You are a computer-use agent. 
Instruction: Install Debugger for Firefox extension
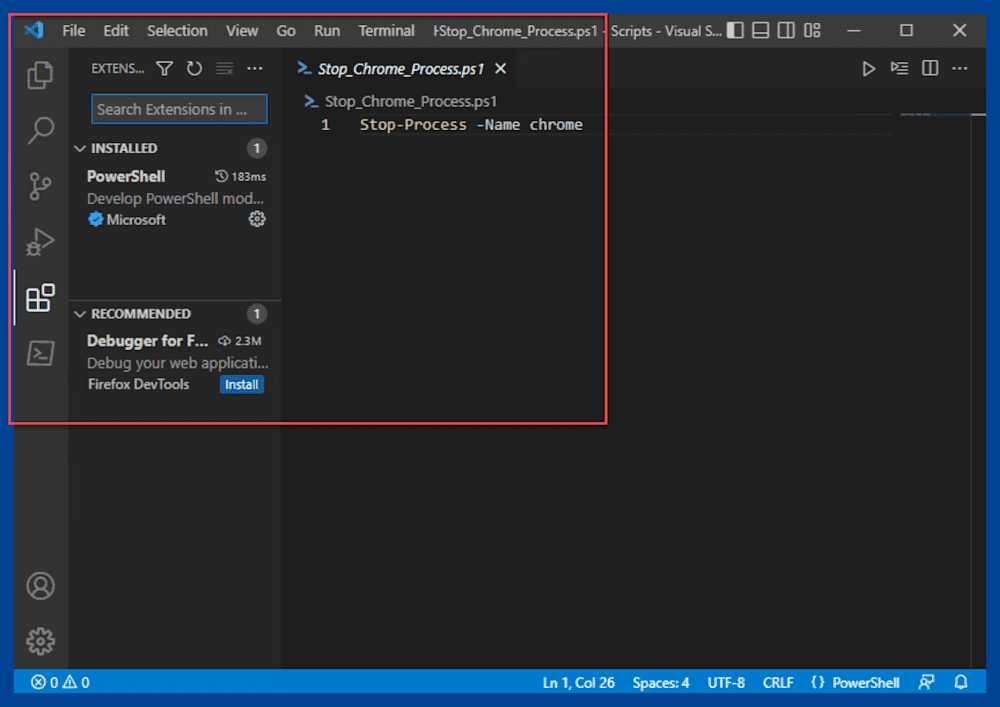coord(242,384)
